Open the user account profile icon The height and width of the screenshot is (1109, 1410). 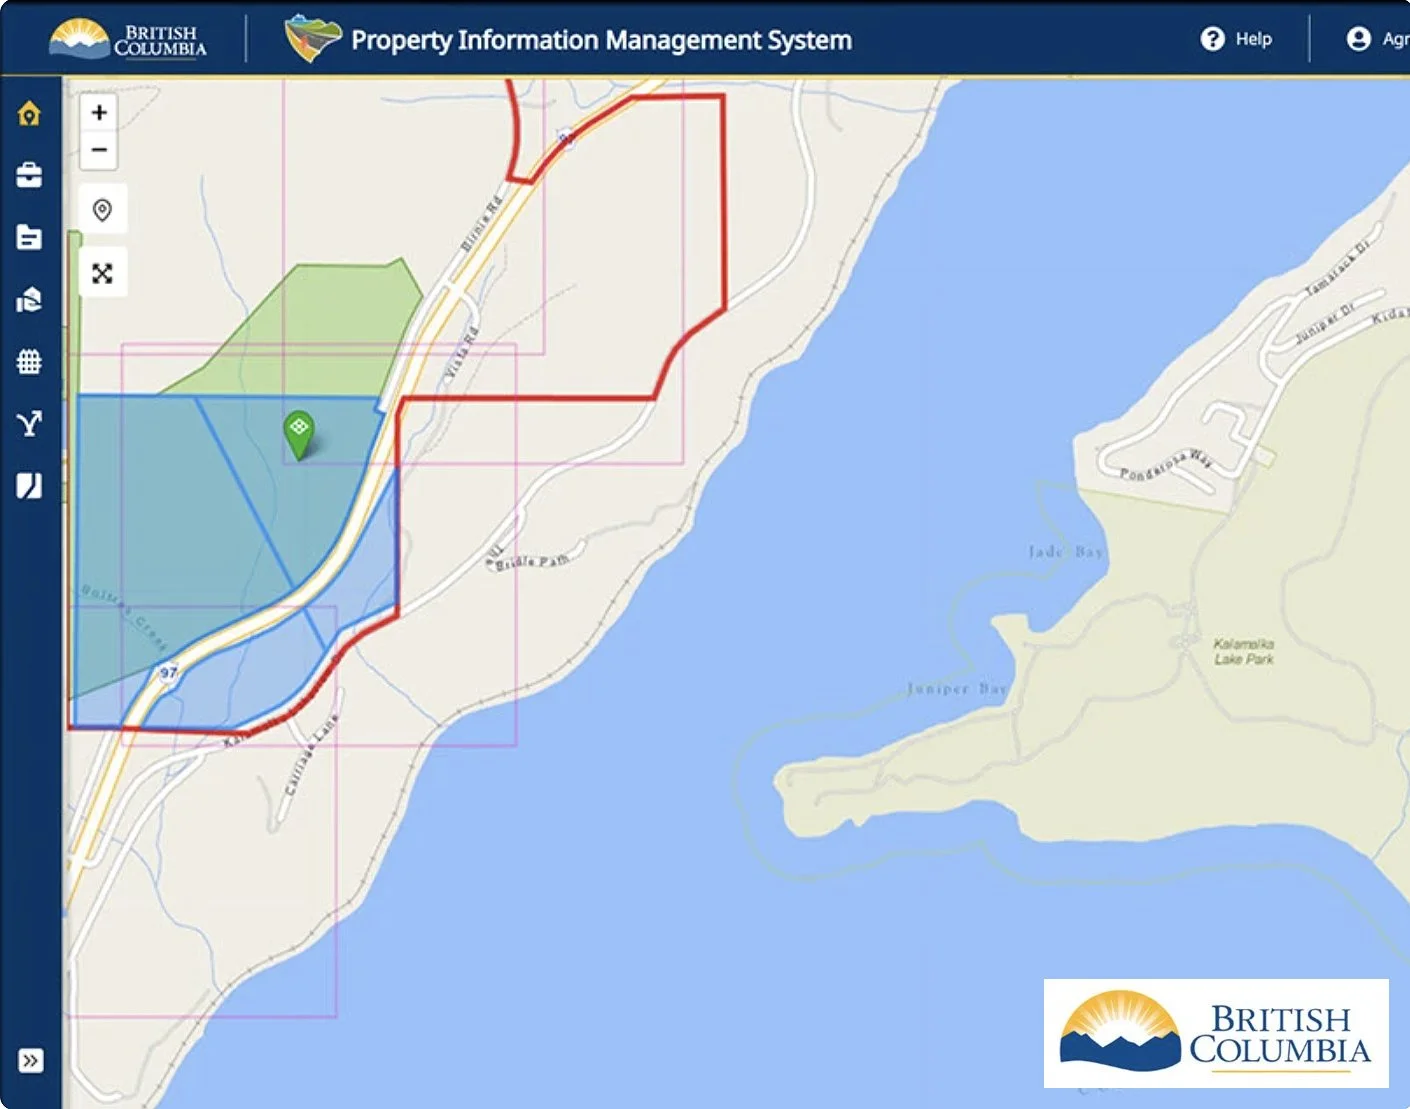click(x=1358, y=39)
